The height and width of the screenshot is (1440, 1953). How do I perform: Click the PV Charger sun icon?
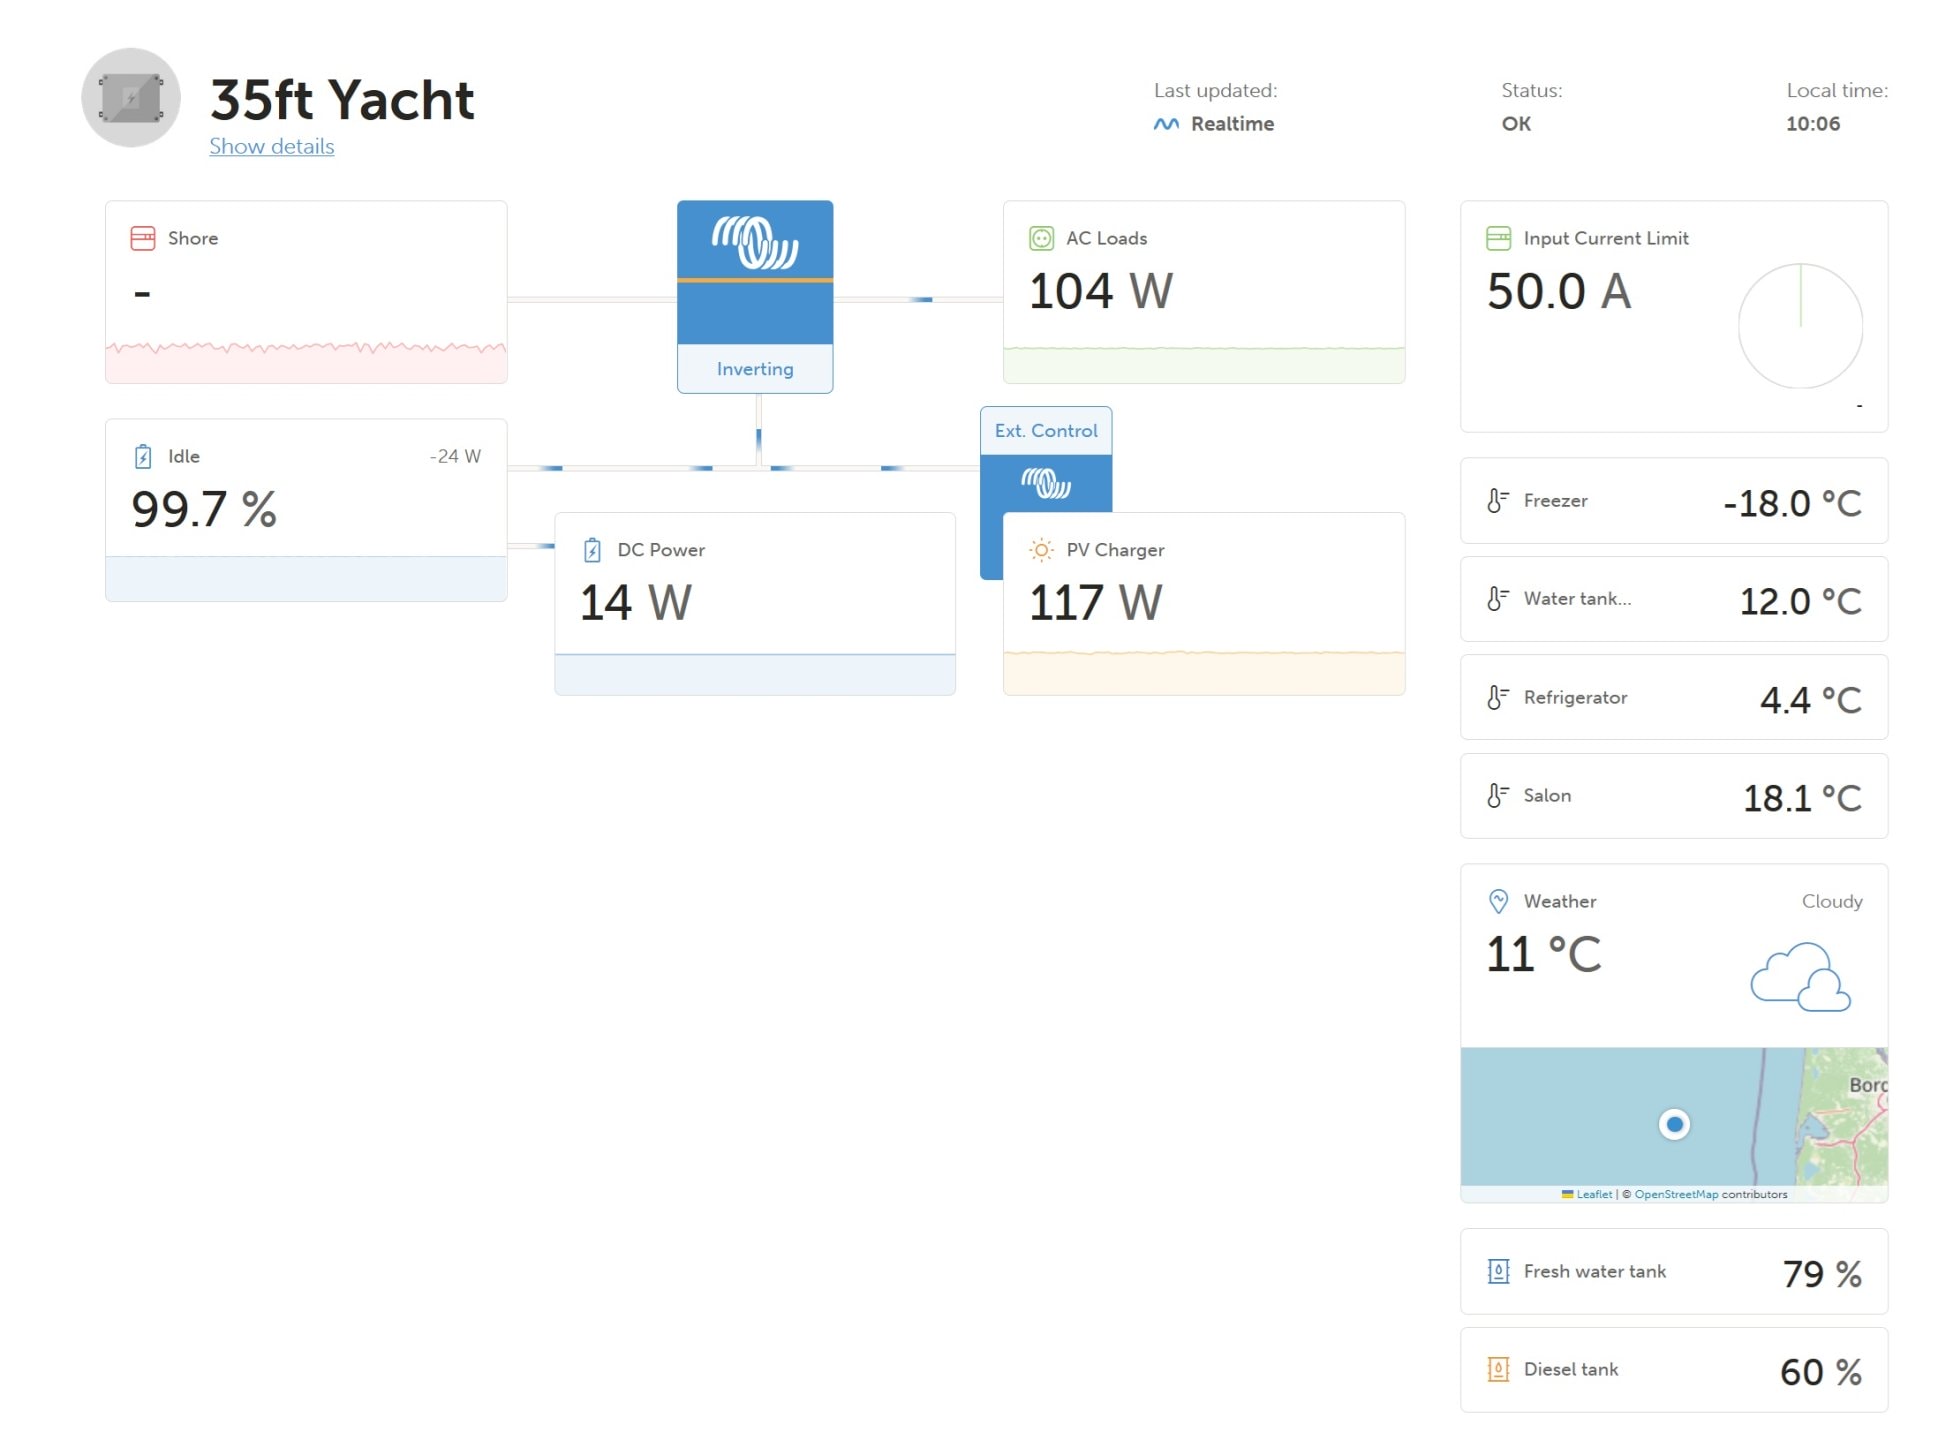click(1041, 550)
